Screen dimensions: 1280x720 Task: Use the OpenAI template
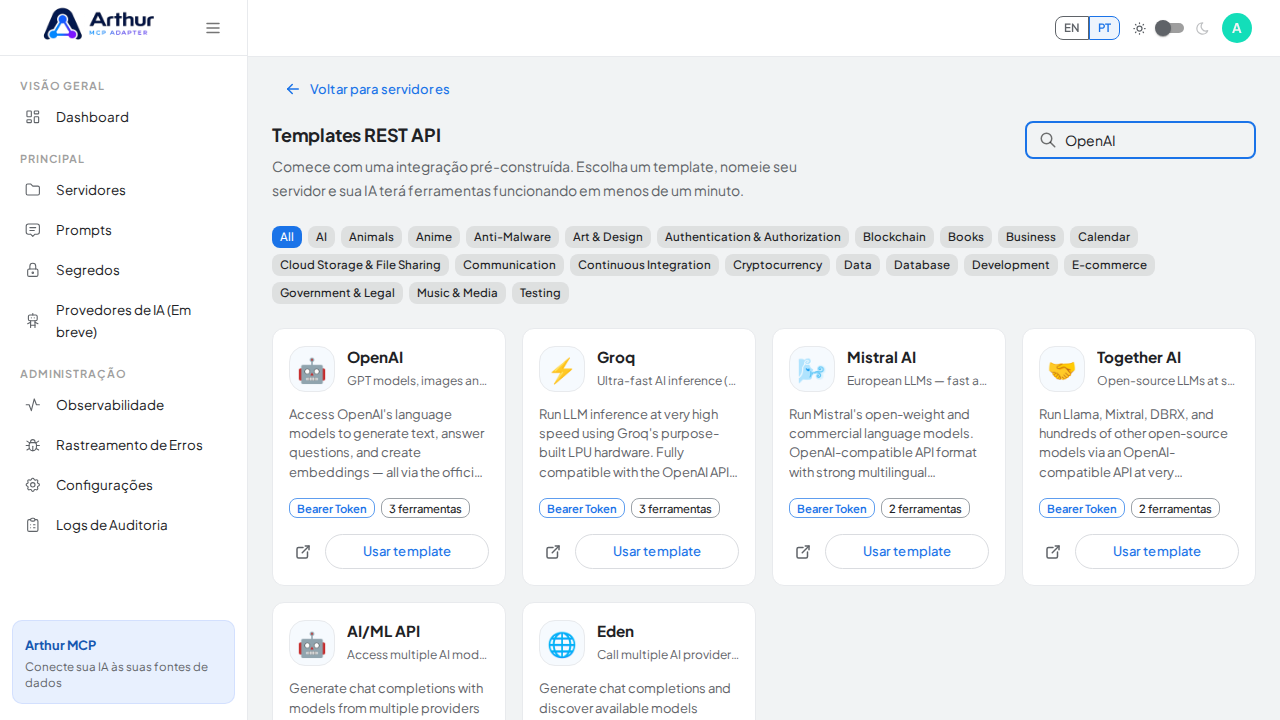click(407, 552)
